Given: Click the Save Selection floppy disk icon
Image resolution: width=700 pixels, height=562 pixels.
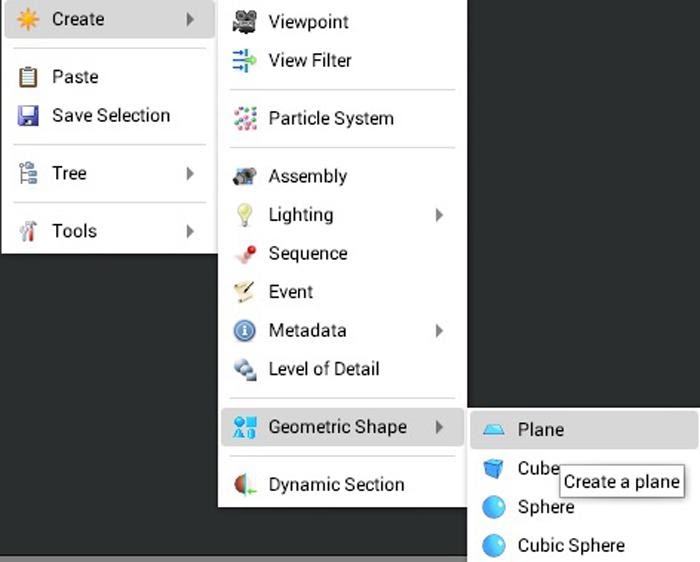Looking at the screenshot, I should coord(28,116).
